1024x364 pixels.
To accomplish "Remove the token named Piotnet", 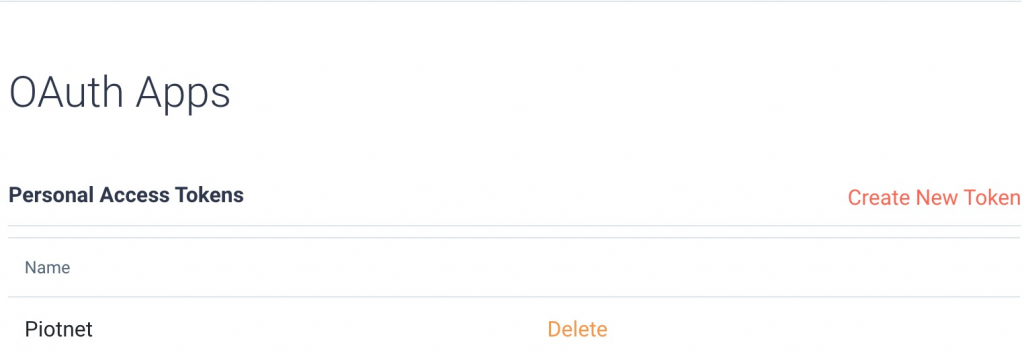I will 577,329.
